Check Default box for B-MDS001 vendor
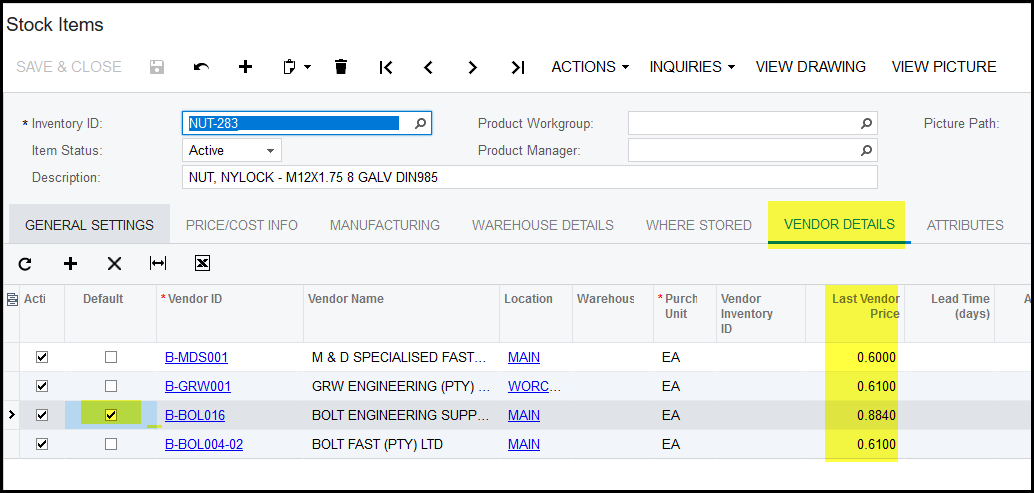 click(111, 357)
